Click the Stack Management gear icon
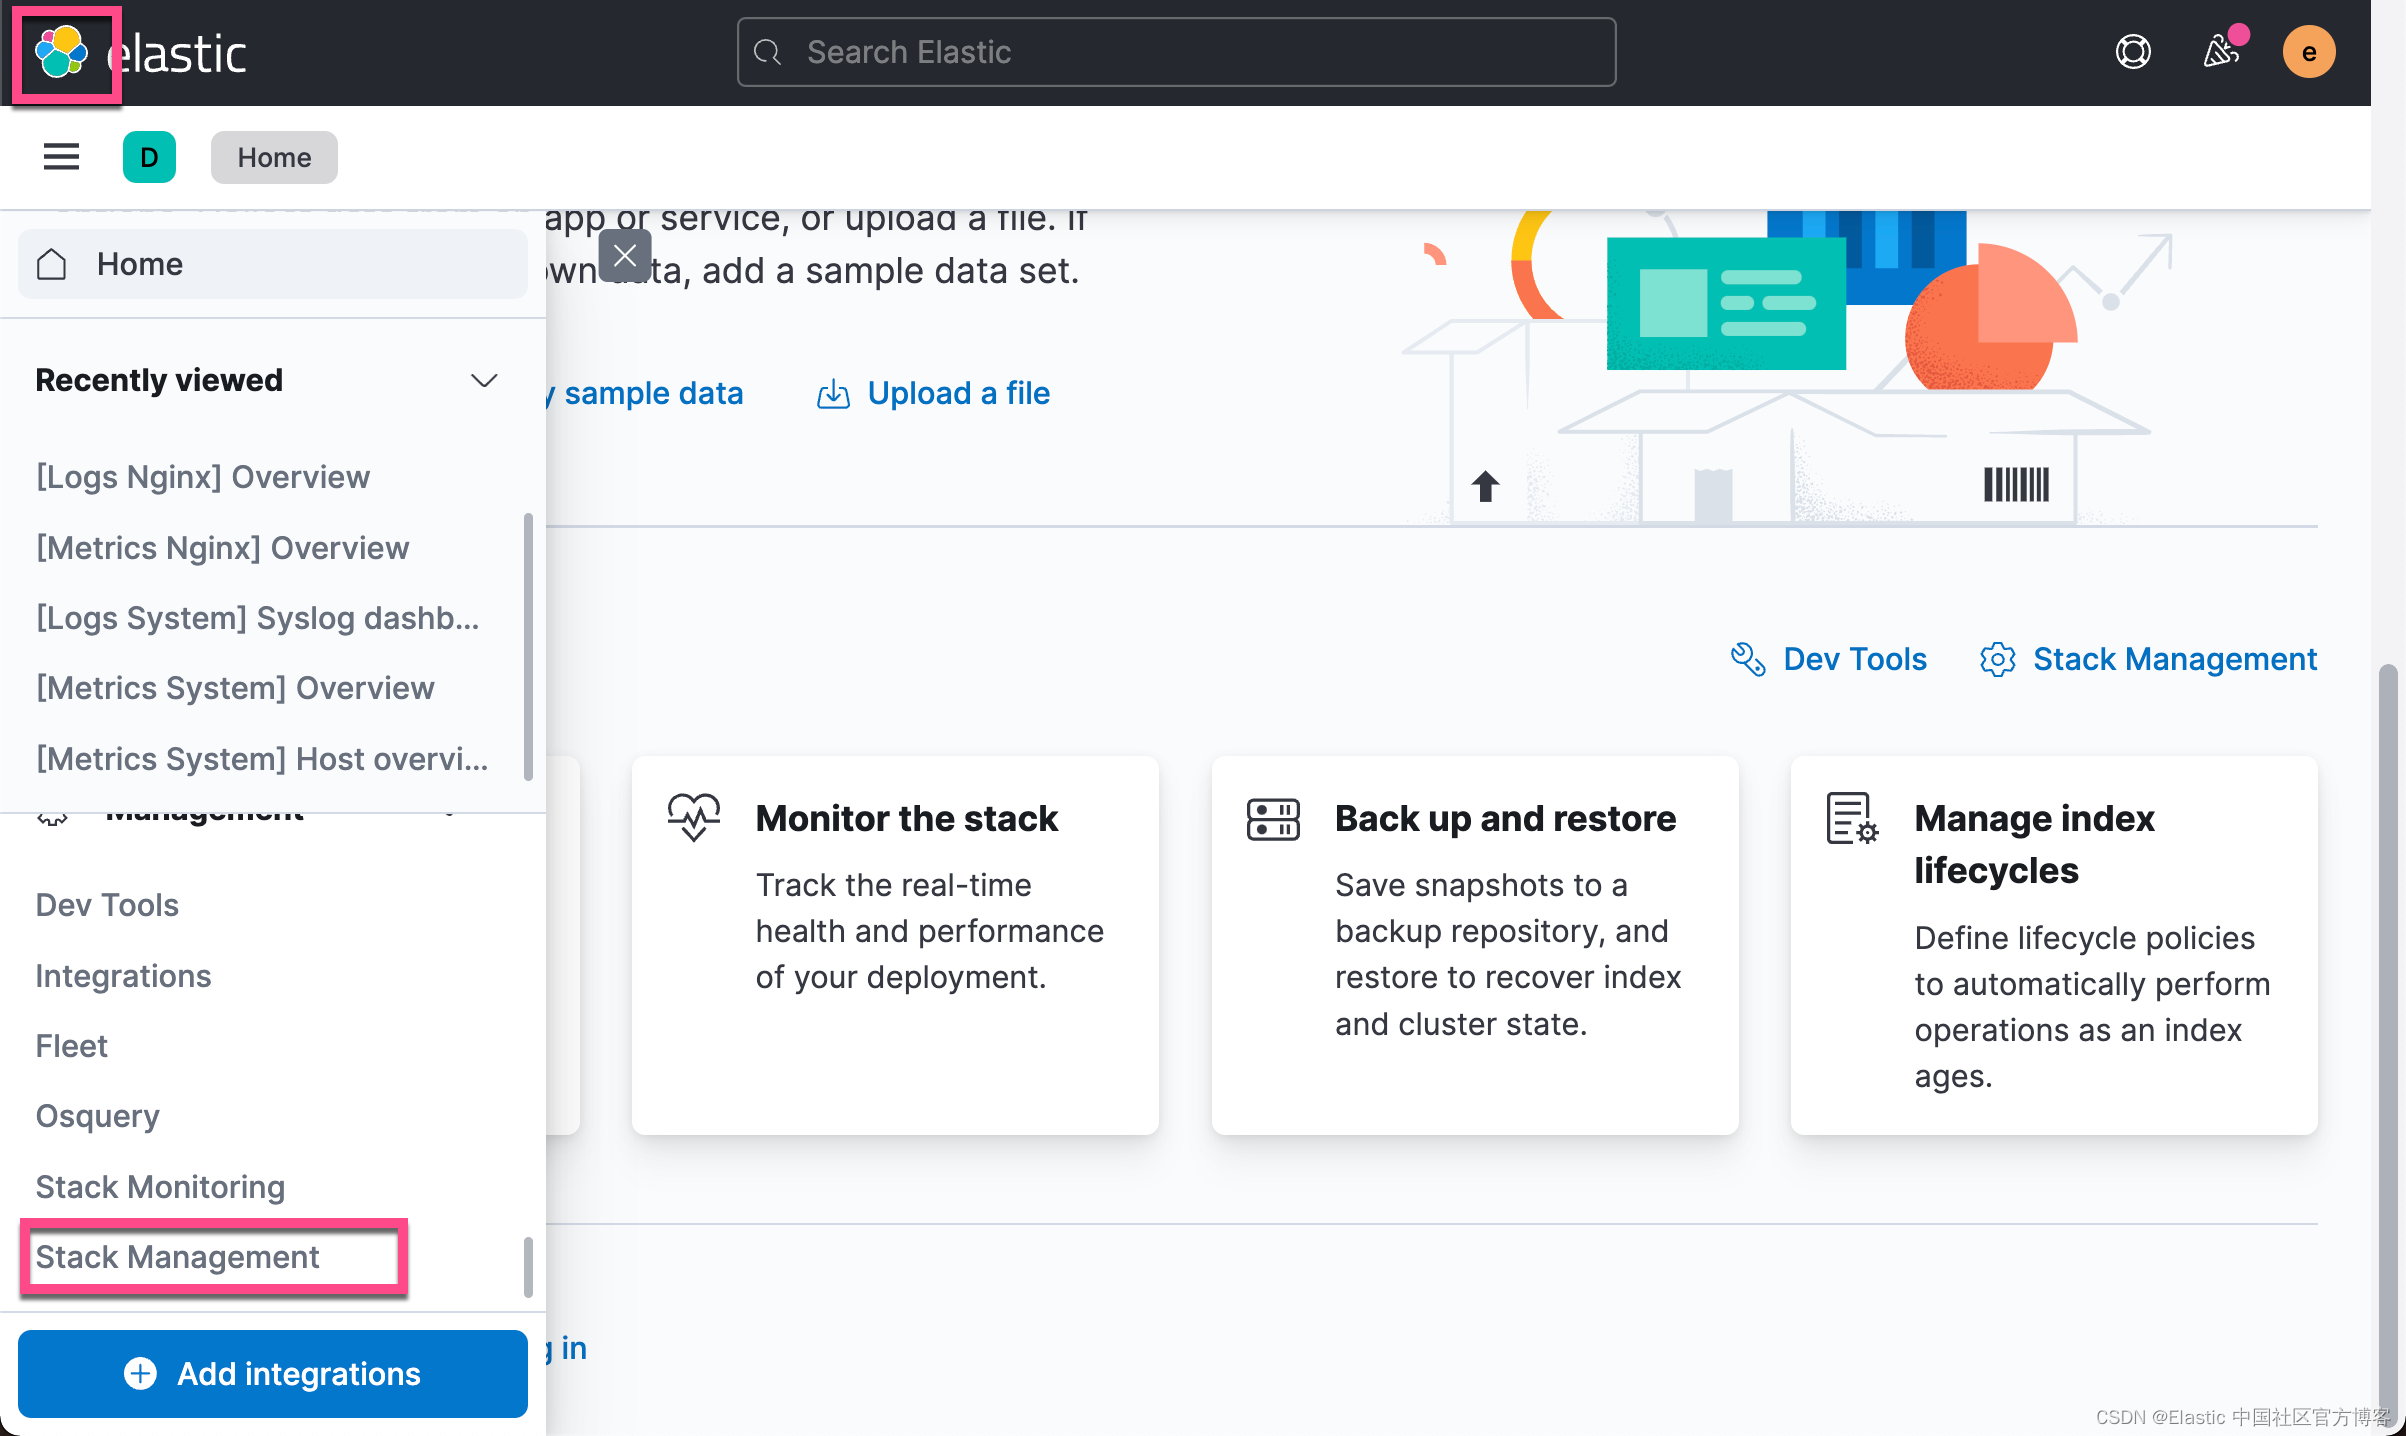 click(x=1998, y=659)
